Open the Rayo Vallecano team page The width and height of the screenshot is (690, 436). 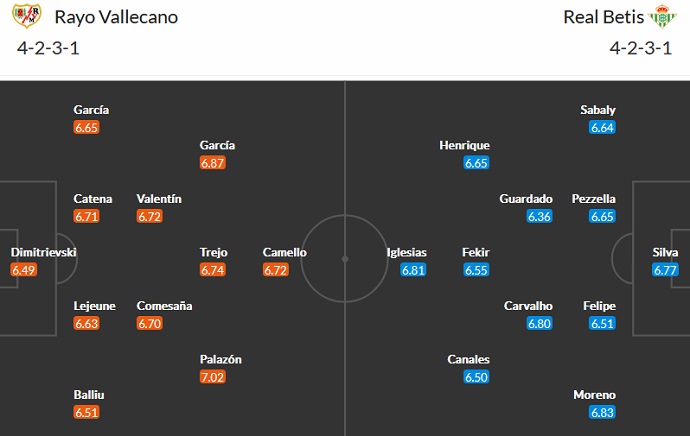pos(117,17)
